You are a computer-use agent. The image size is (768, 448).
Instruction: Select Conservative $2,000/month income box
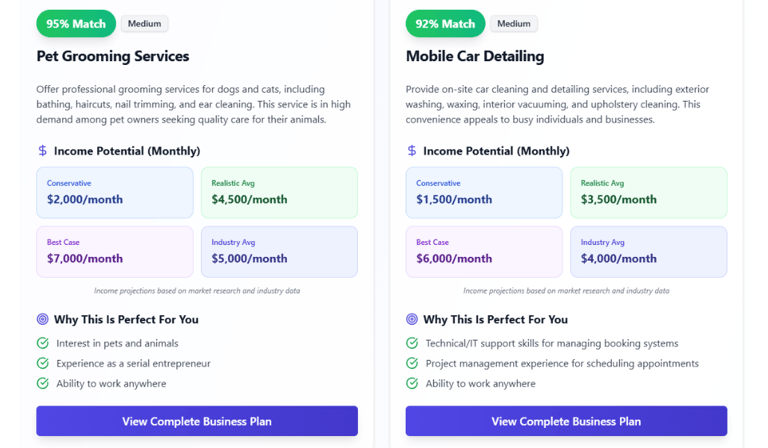coord(115,193)
